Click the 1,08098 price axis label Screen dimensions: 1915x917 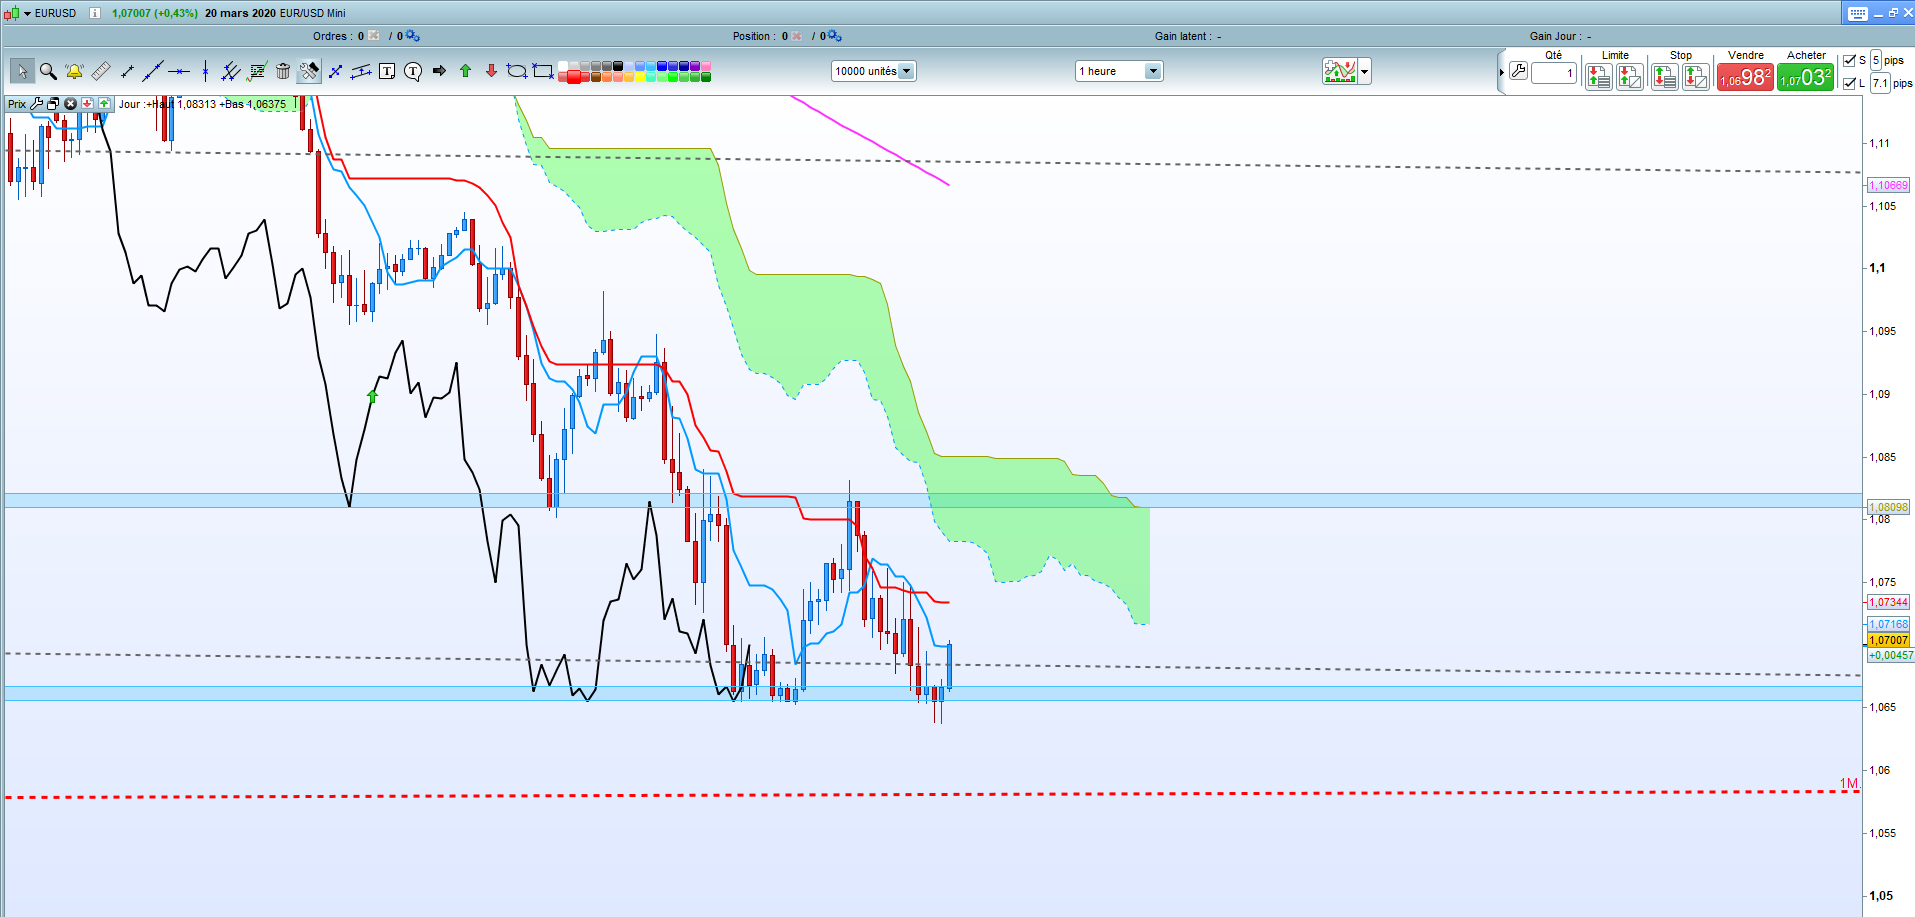[1888, 507]
